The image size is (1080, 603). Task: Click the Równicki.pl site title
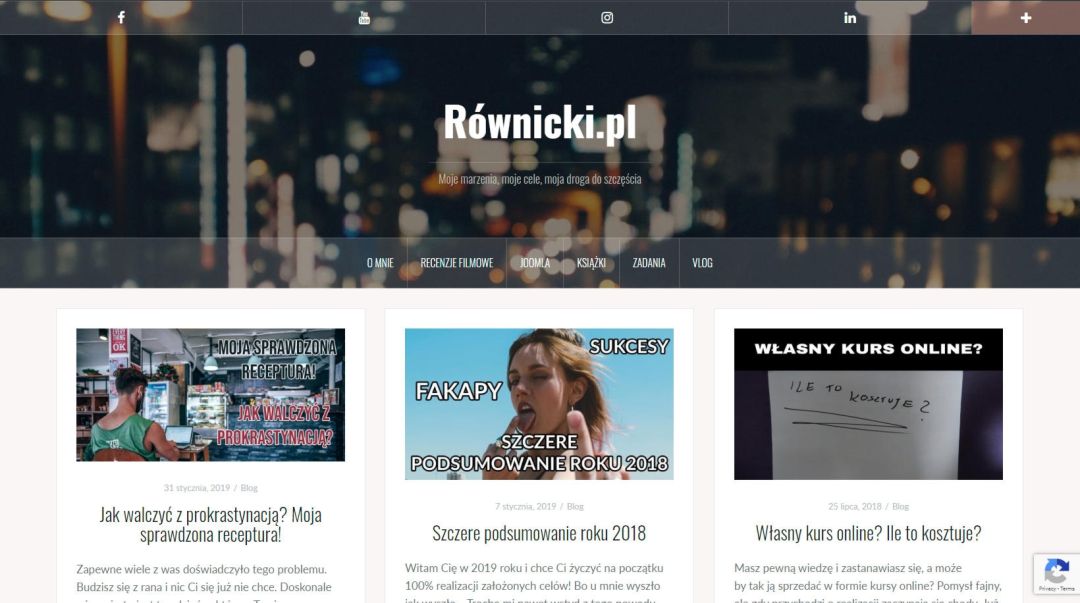coord(539,123)
